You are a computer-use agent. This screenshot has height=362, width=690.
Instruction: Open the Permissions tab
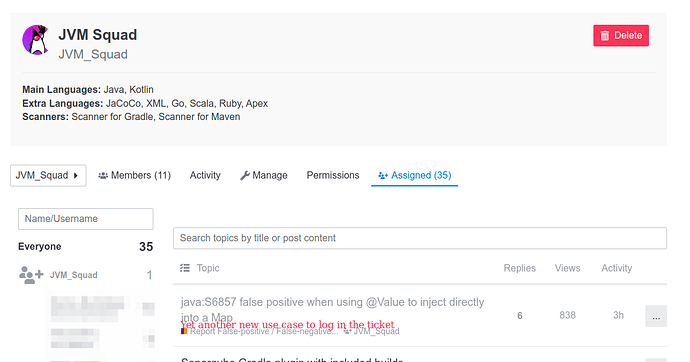tap(333, 176)
